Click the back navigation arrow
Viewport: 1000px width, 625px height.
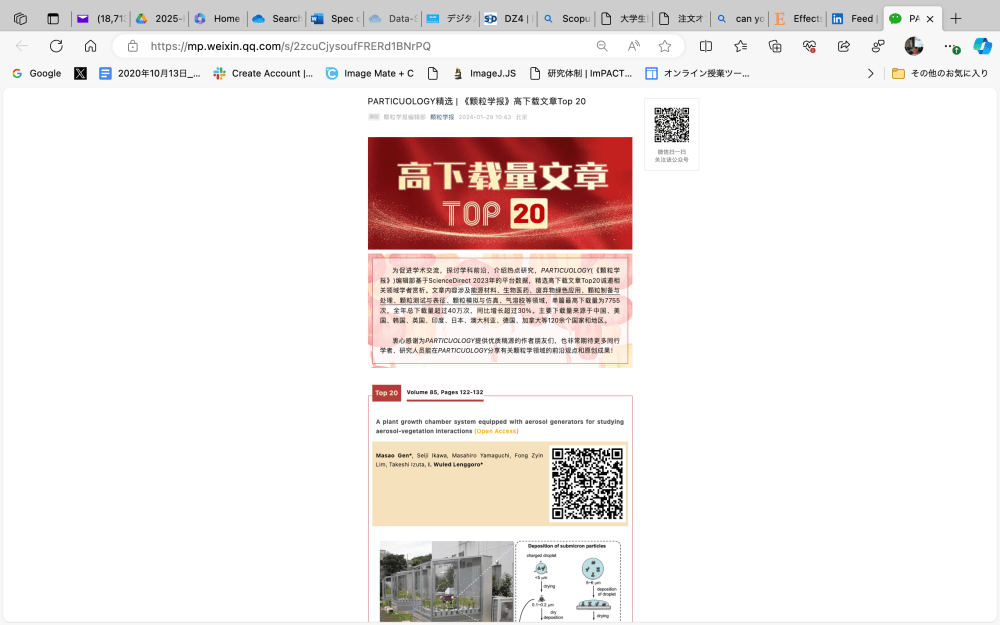tap(21, 47)
